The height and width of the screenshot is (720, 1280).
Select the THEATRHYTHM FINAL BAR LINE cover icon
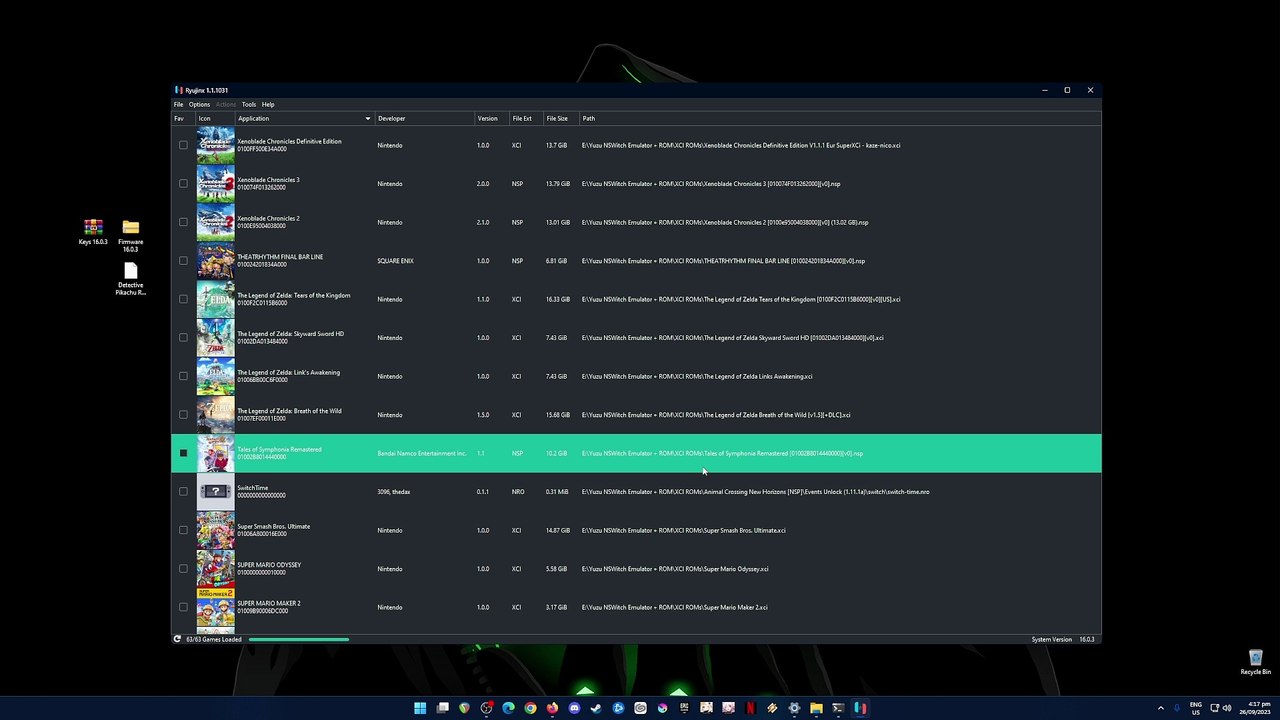215,261
